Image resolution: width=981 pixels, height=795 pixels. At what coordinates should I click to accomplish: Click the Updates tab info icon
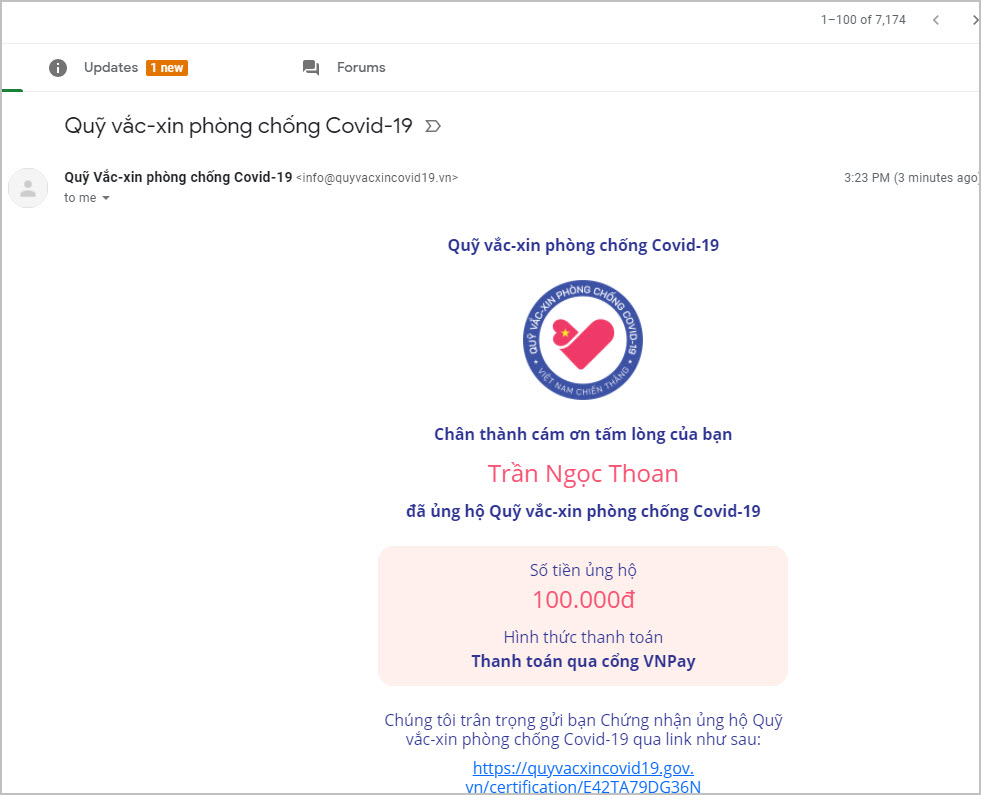point(58,68)
